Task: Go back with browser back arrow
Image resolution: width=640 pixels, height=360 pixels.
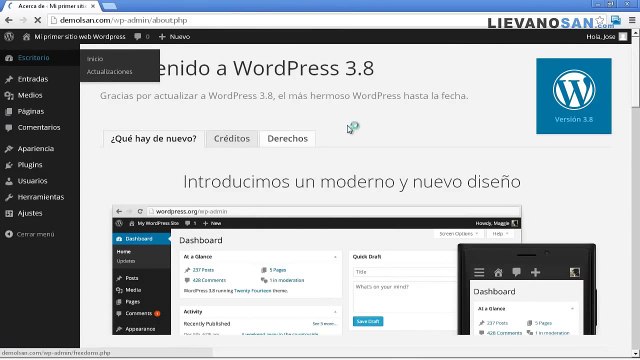Action: click(x=9, y=20)
